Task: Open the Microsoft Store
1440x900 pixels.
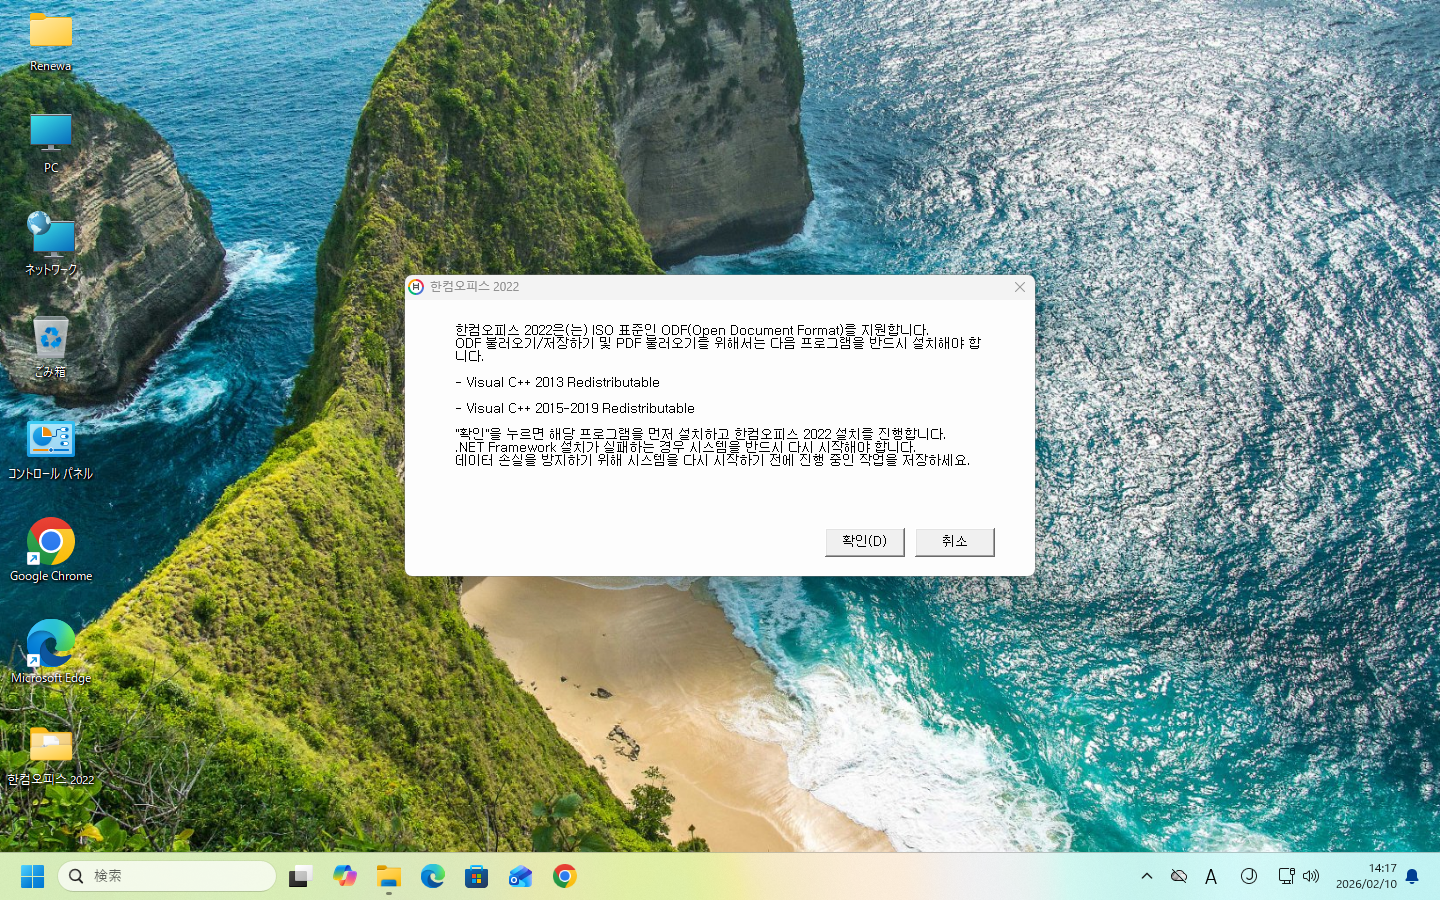Action: pyautogui.click(x=476, y=876)
